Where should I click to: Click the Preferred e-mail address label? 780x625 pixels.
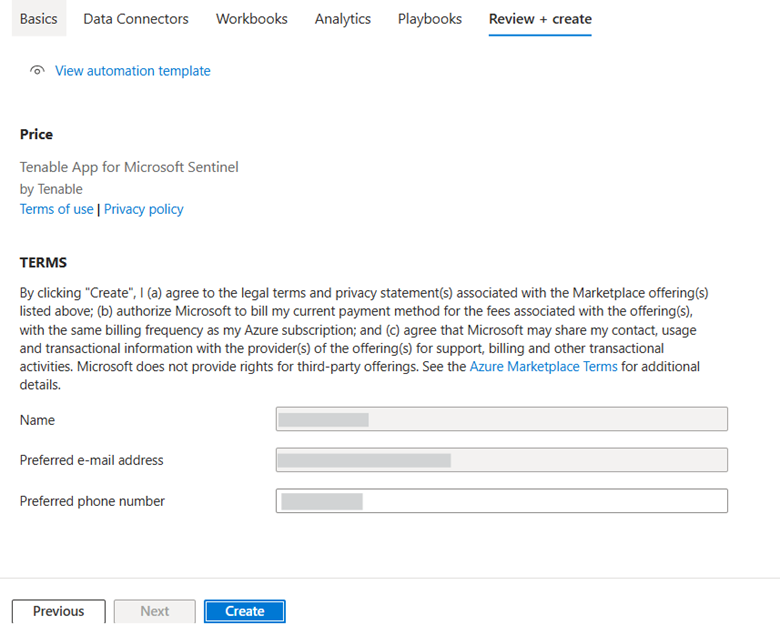click(x=92, y=460)
